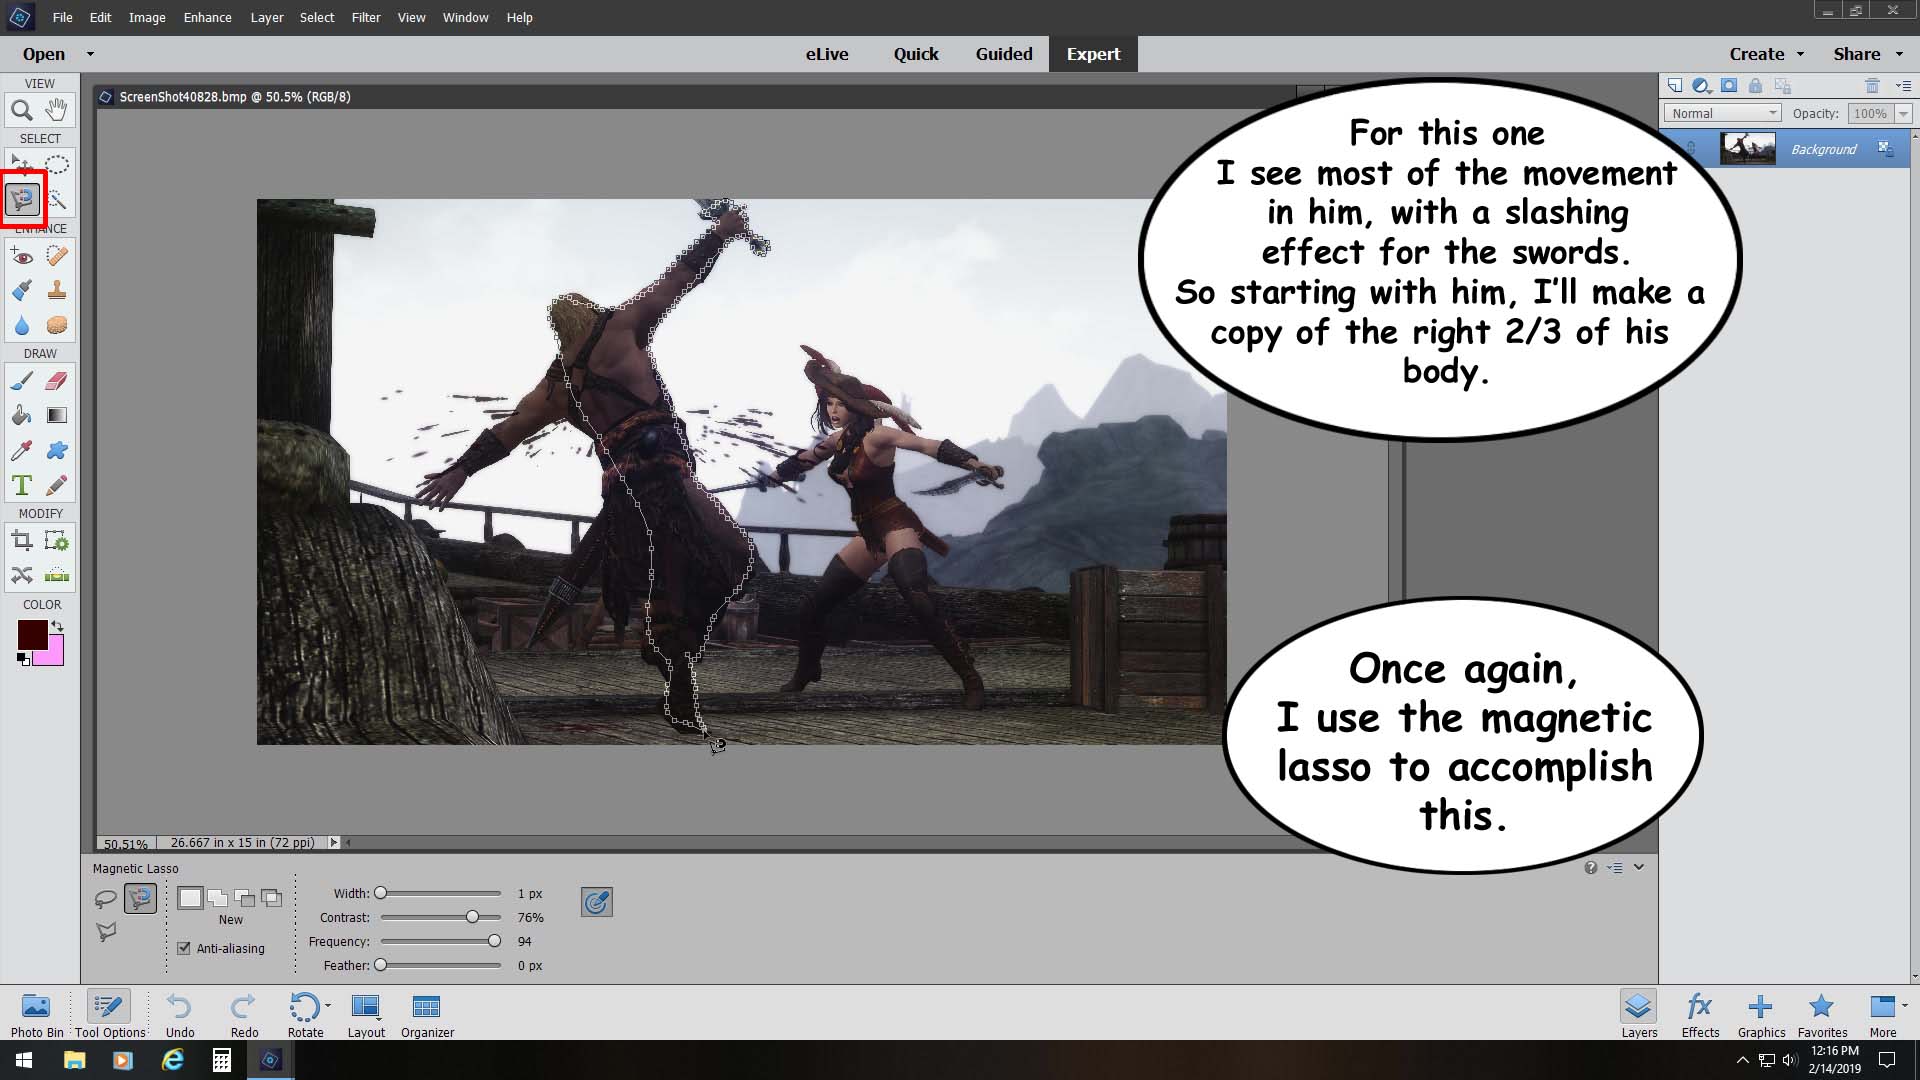The width and height of the screenshot is (1920, 1080).
Task: Reset colors to default black and white
Action: 22,658
